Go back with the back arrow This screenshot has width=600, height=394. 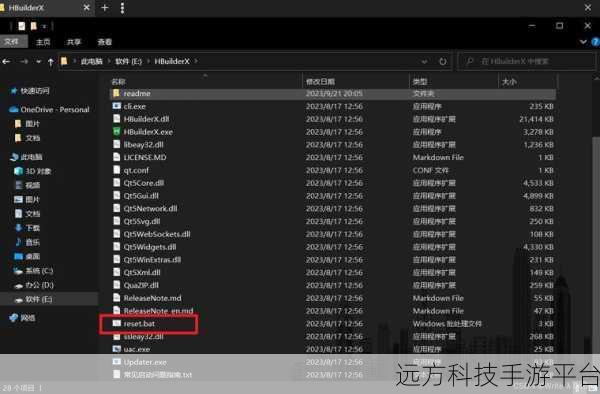tap(7, 61)
